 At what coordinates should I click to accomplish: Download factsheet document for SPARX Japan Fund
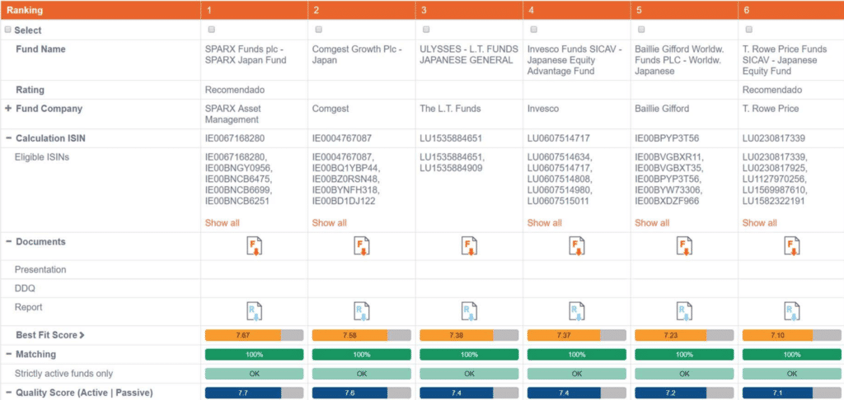tap(254, 246)
